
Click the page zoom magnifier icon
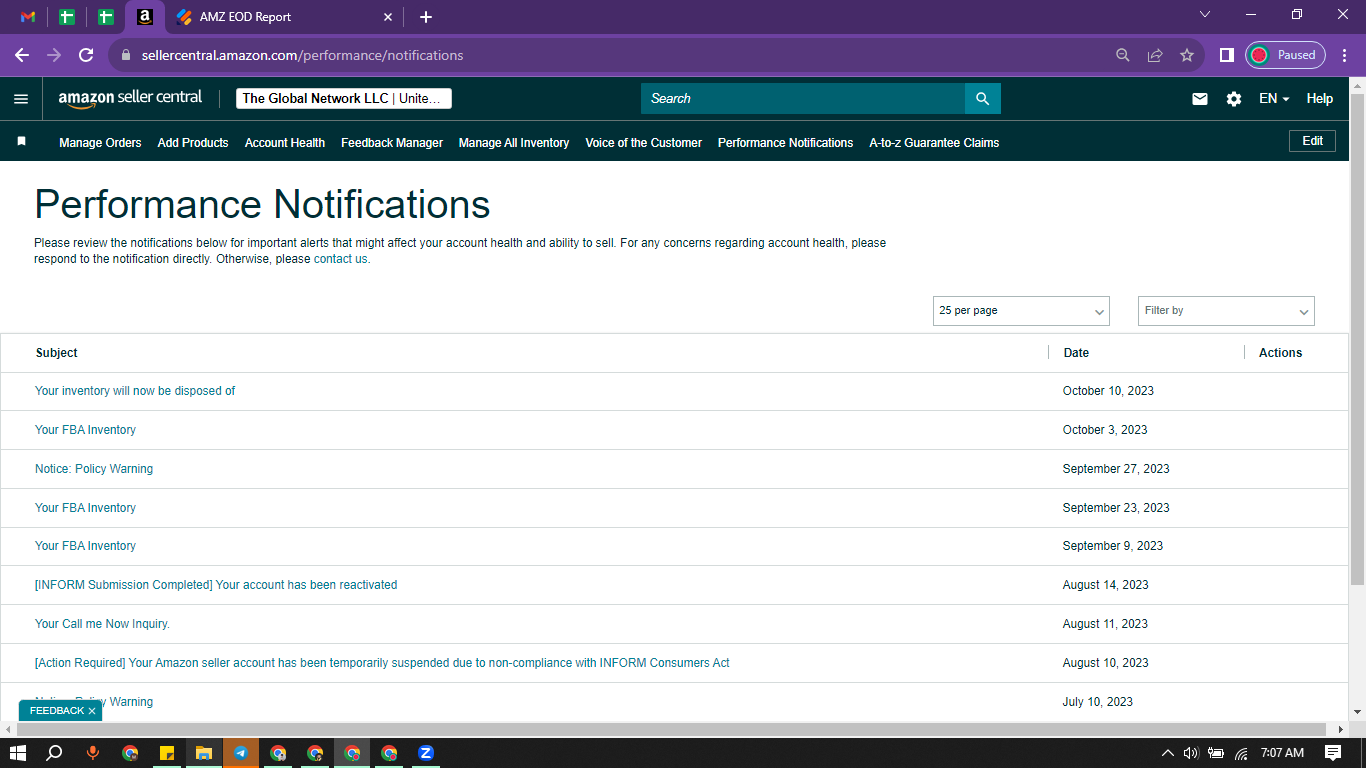[1123, 55]
